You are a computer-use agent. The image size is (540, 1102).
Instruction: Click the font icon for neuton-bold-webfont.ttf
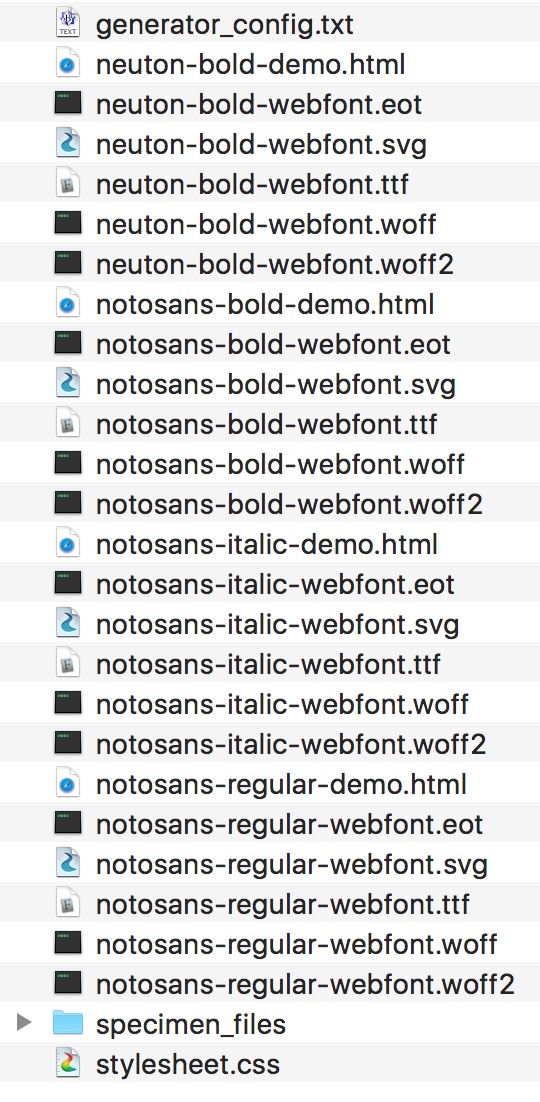tap(68, 184)
